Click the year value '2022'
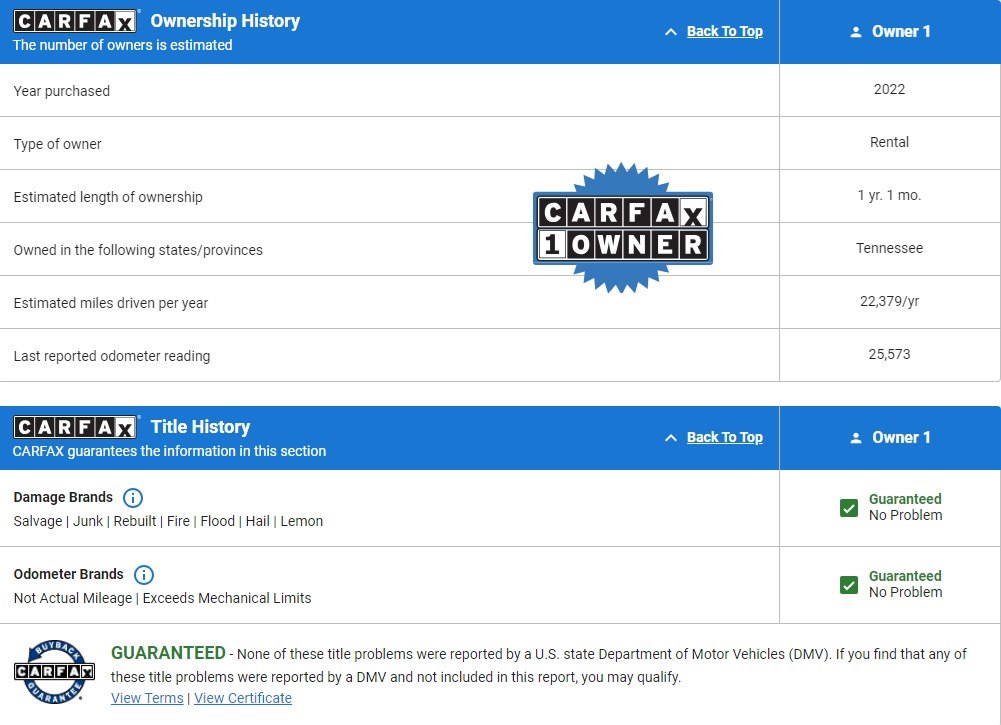Screen dimensions: 1001x725 tap(889, 89)
